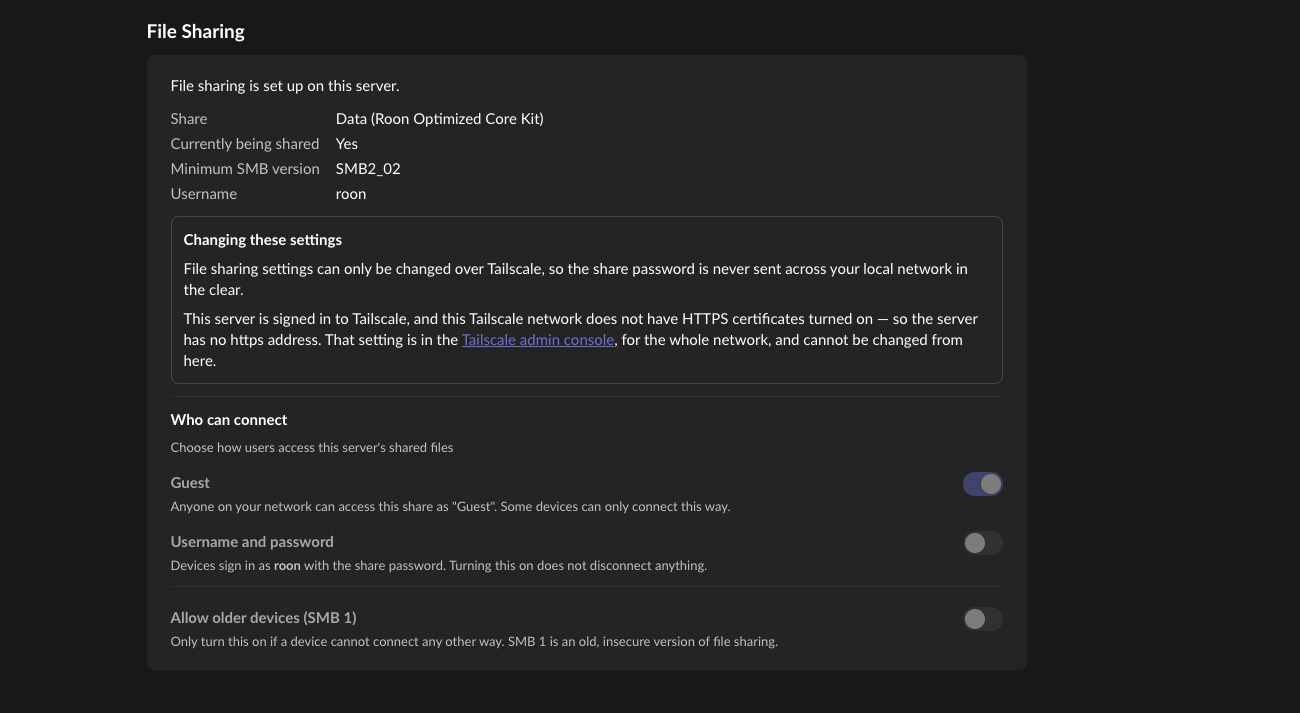
Task: Open the Tailscale admin console link
Action: click(x=538, y=340)
